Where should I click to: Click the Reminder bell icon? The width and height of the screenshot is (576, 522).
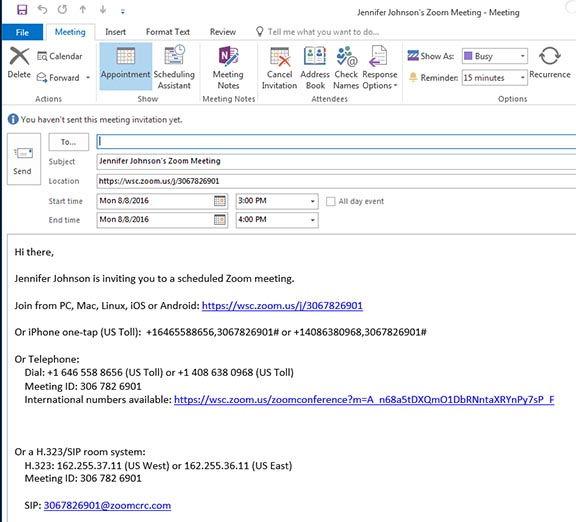(x=413, y=78)
